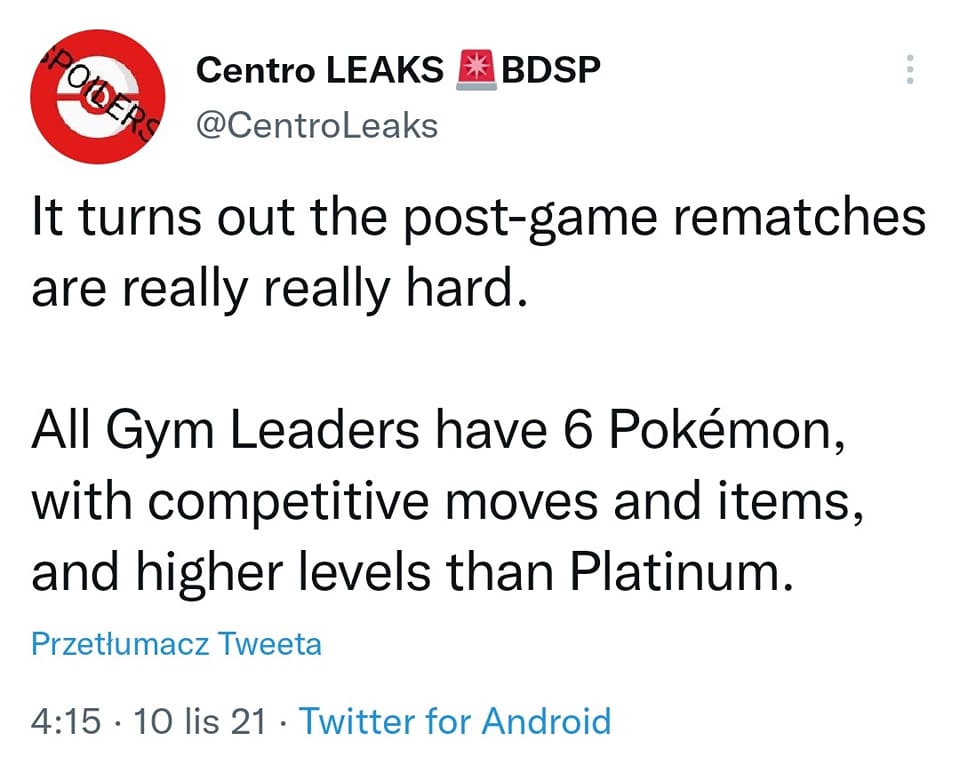Viewport: 960px width, 765px height.
Task: Translate the tweet via Przetłumacz Tweeta
Action: (x=176, y=644)
